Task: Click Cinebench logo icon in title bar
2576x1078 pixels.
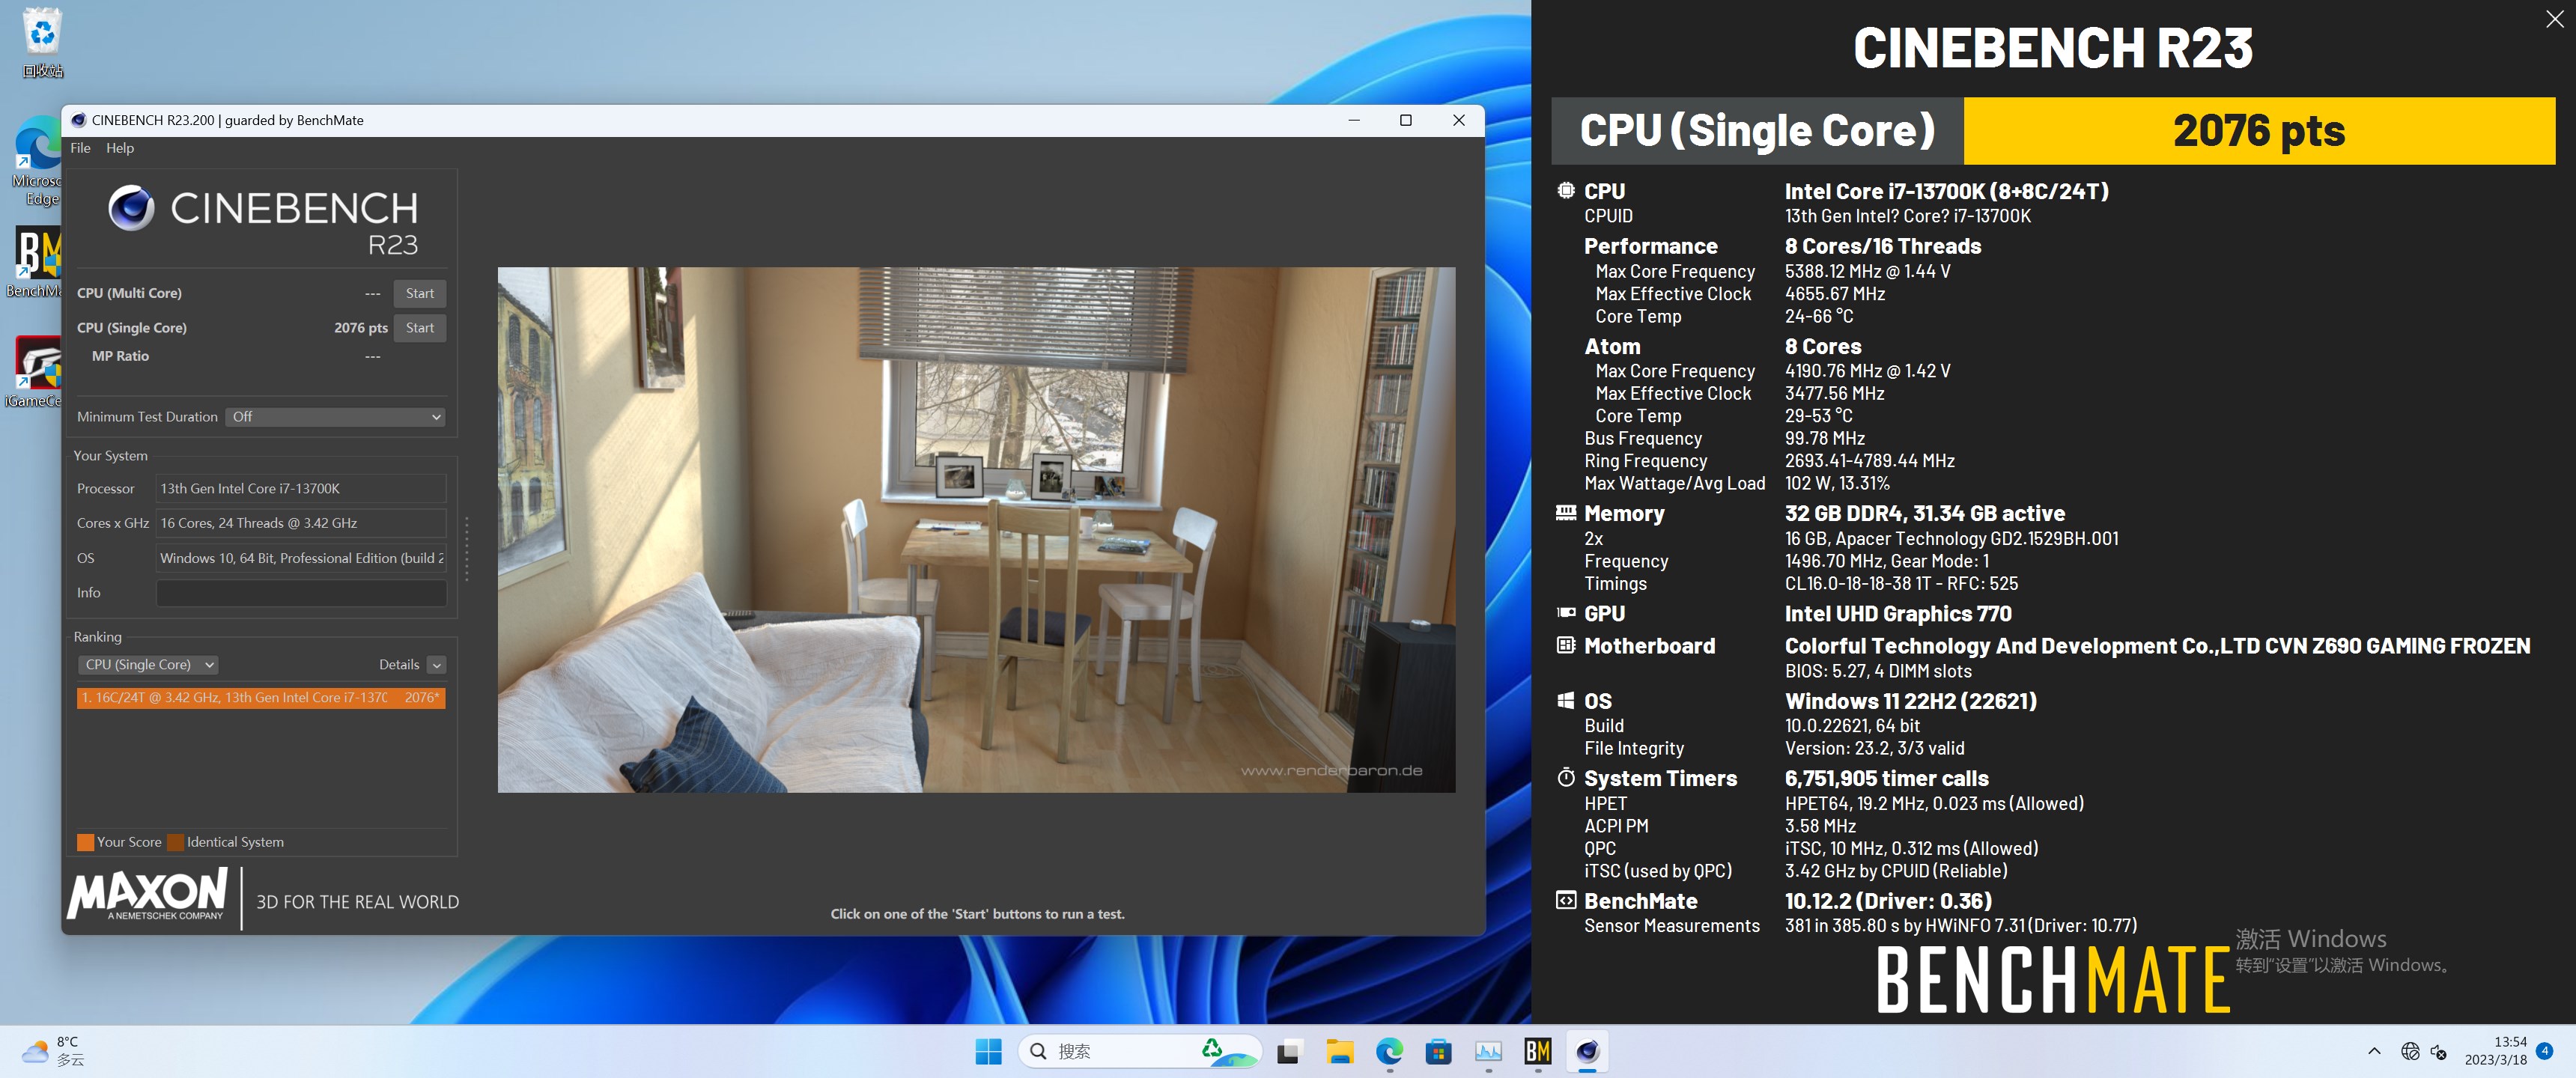Action: point(78,120)
